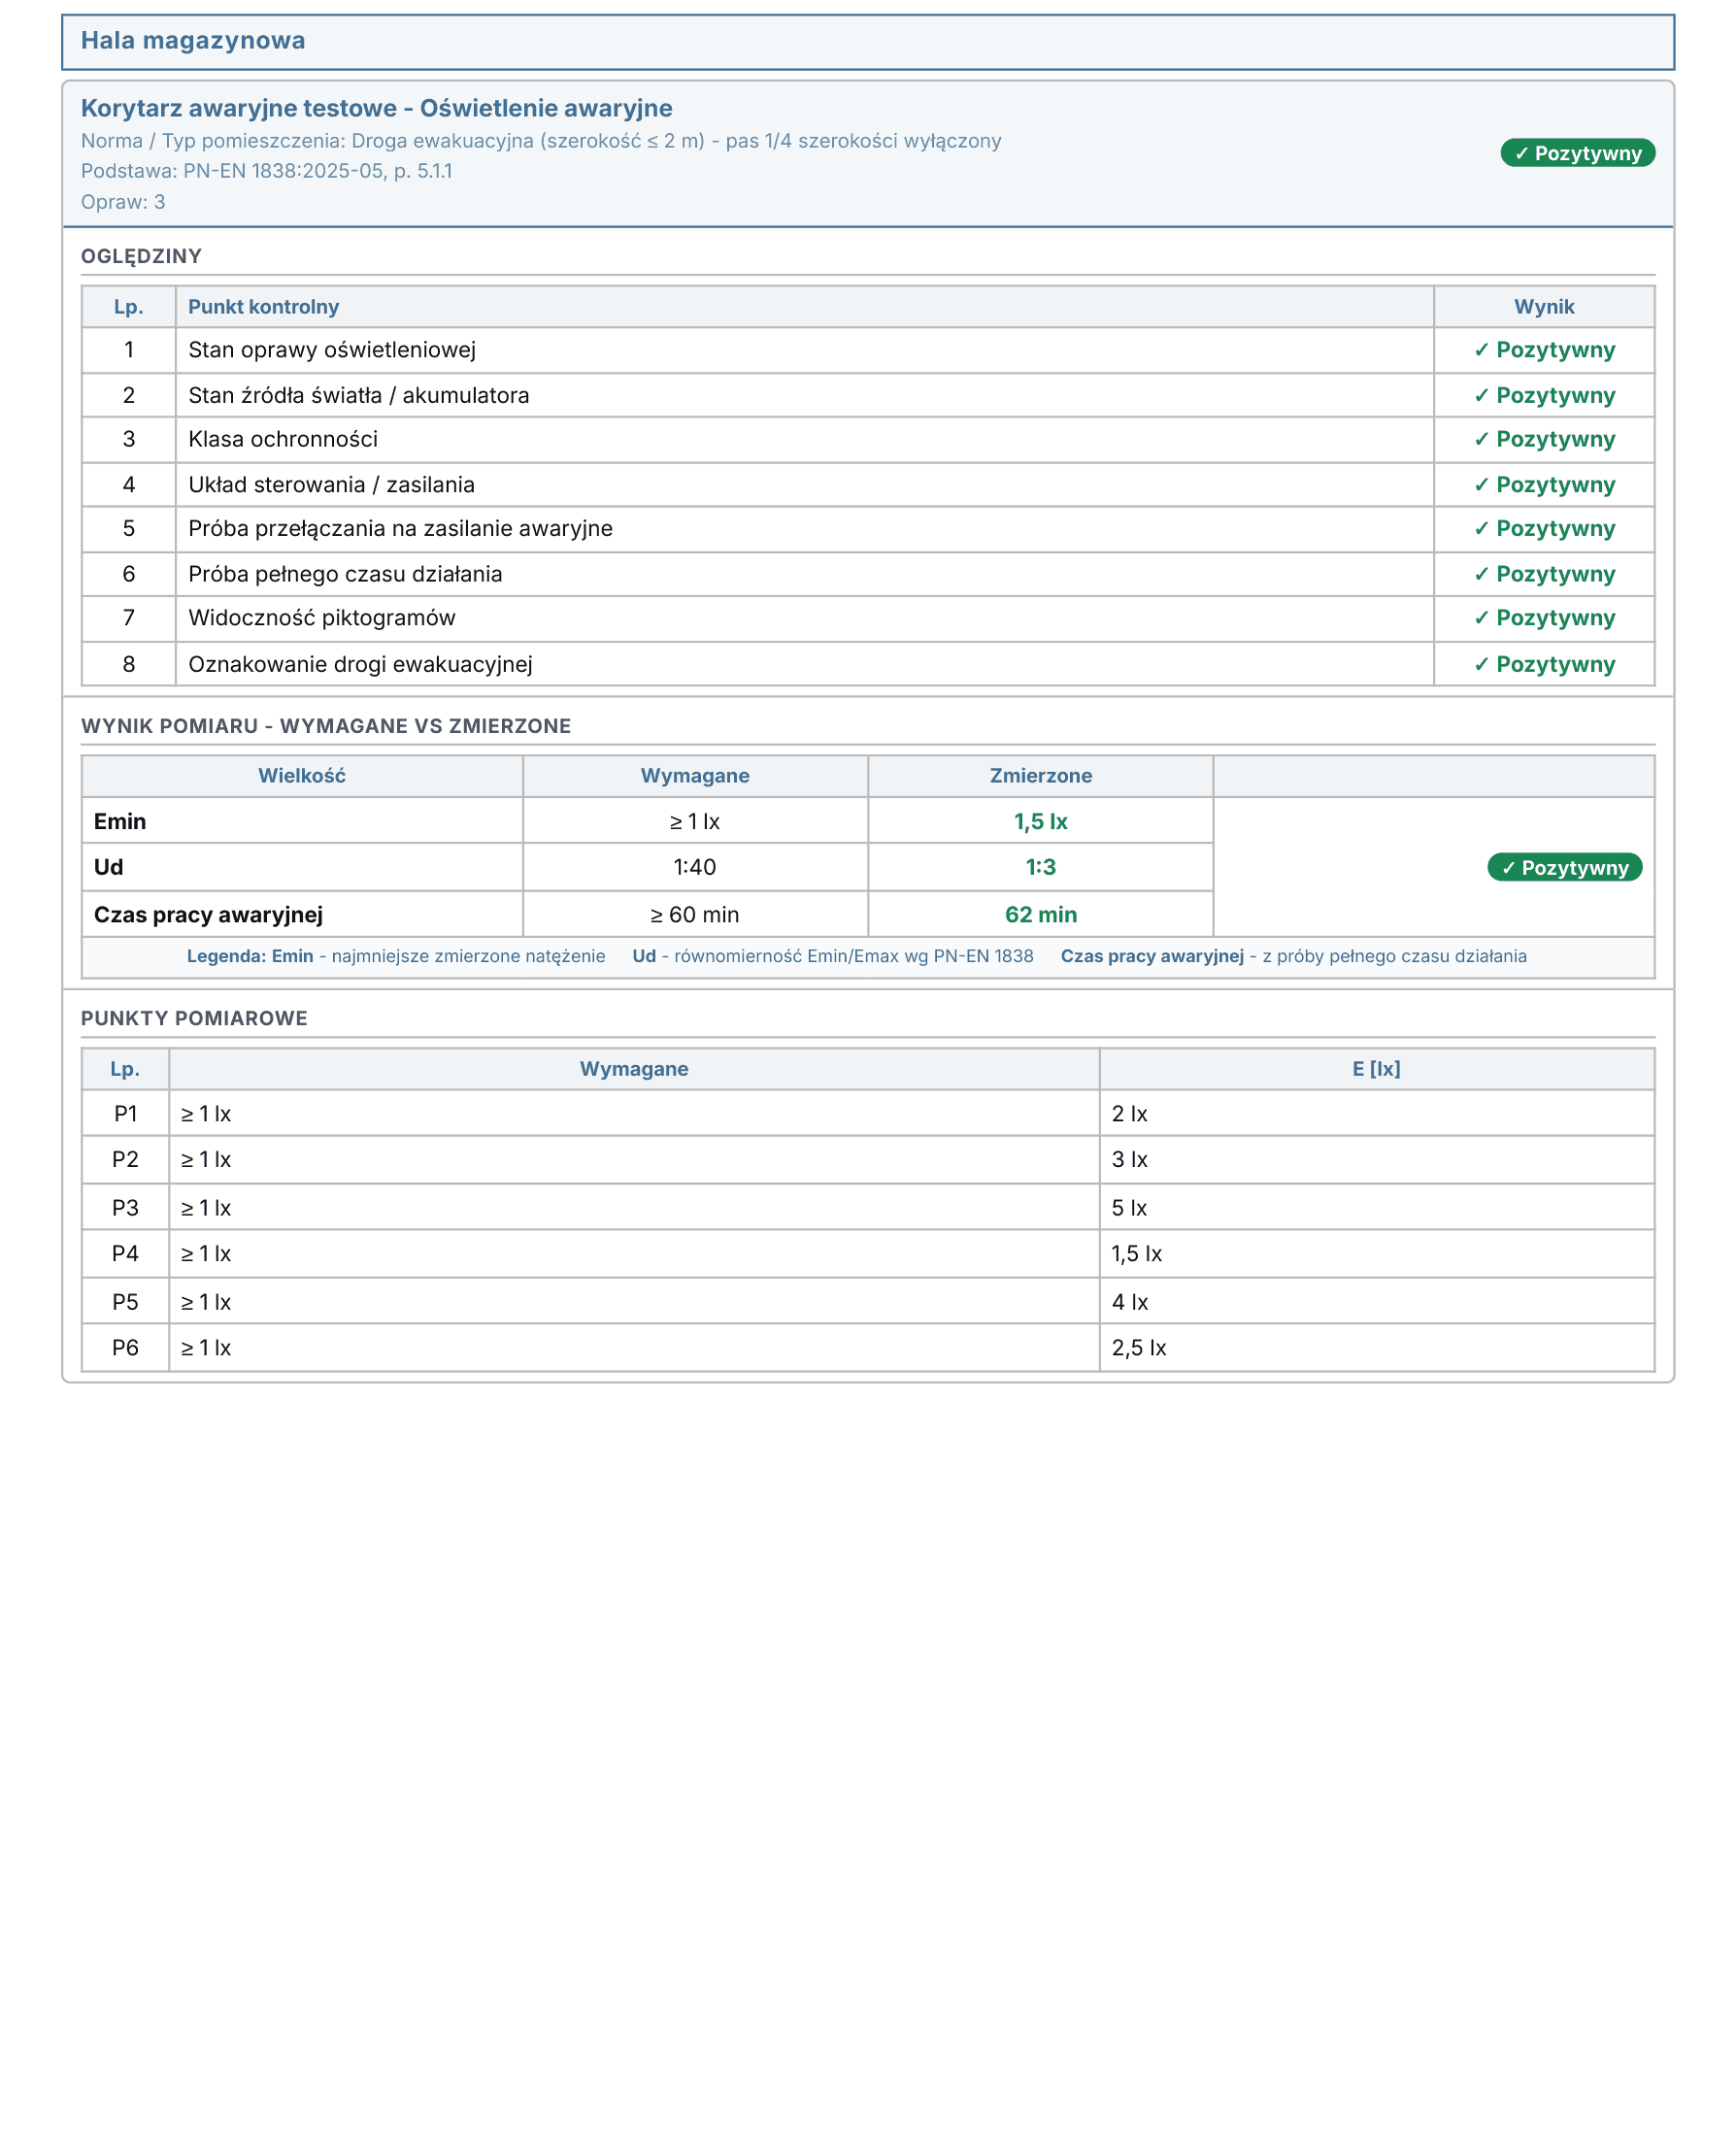The width and height of the screenshot is (1736, 2134).
Task: Click Pozytywny result for 'Klasa ochronności'
Action: click(x=1544, y=439)
